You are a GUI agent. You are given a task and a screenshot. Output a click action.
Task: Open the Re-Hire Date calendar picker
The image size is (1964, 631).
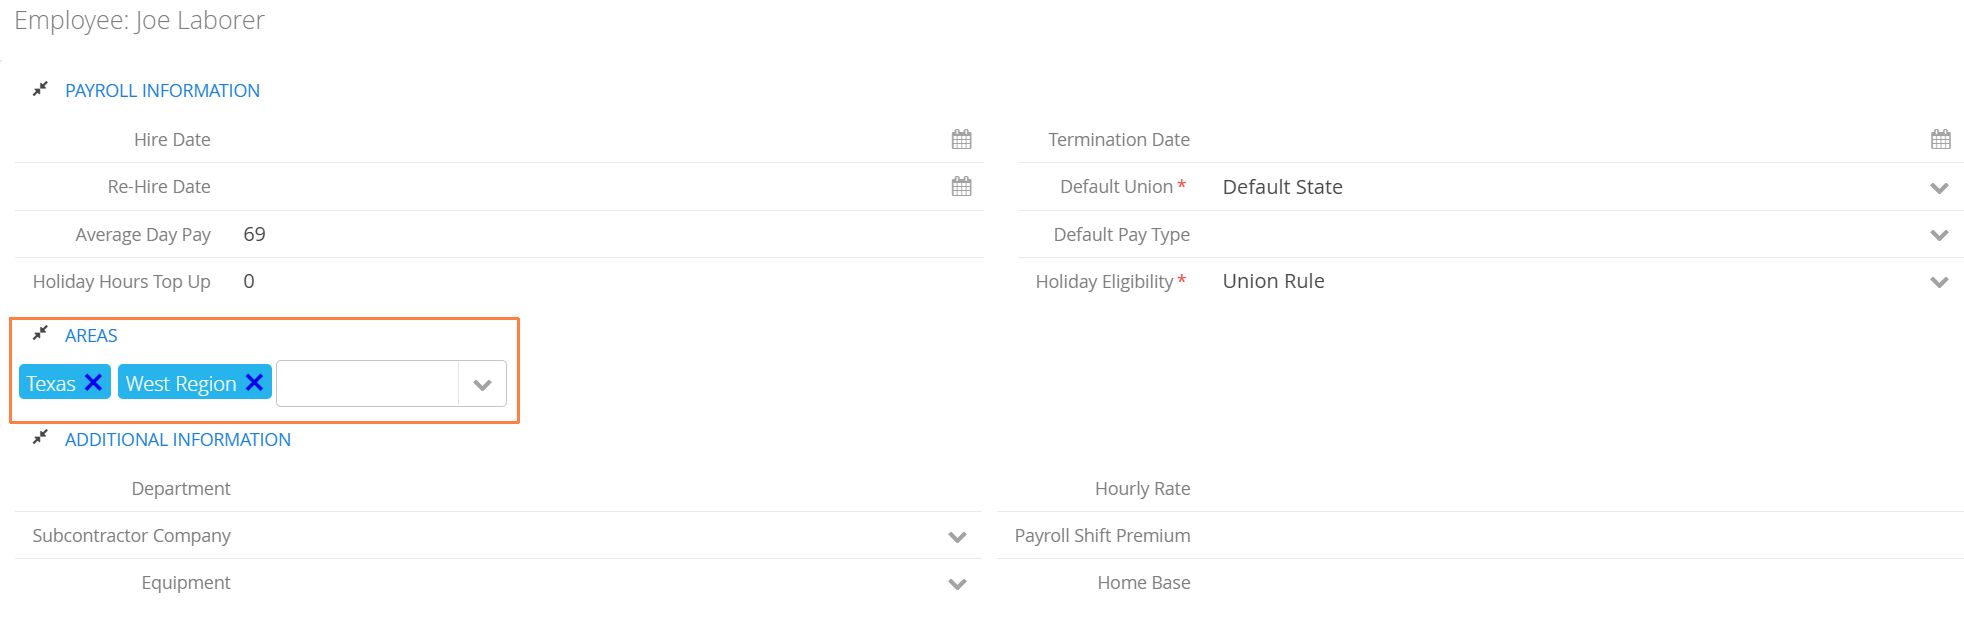961,186
